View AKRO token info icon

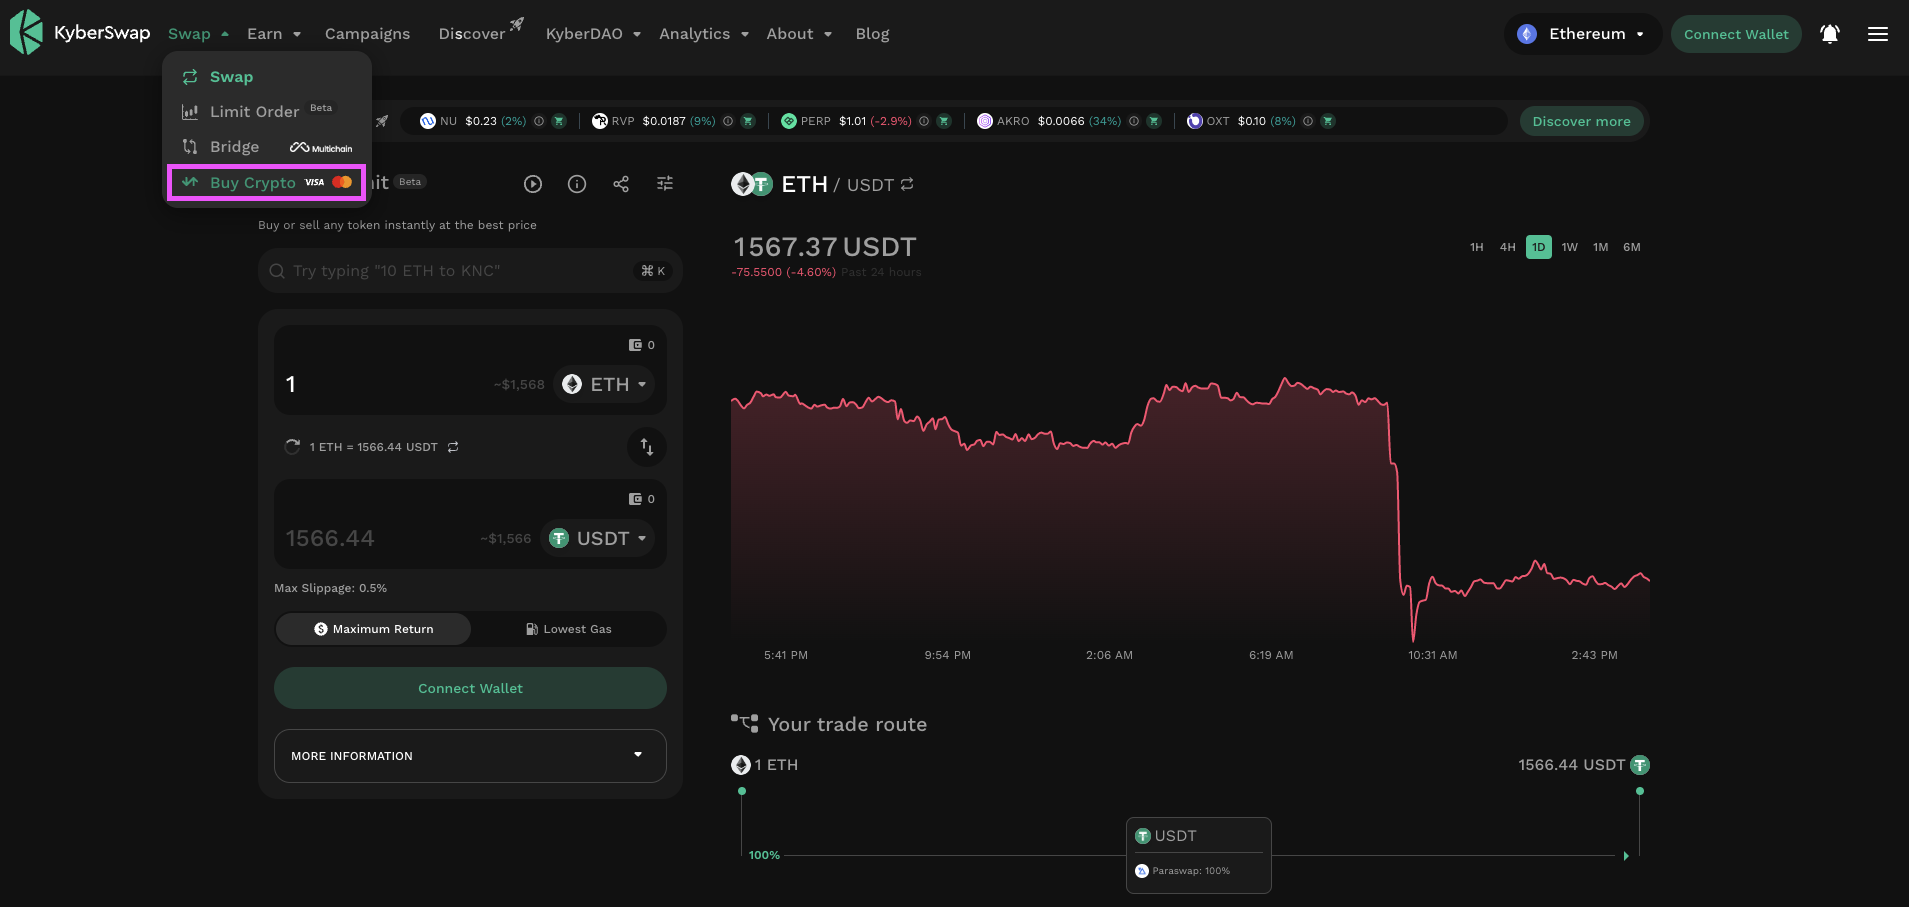tap(1134, 121)
